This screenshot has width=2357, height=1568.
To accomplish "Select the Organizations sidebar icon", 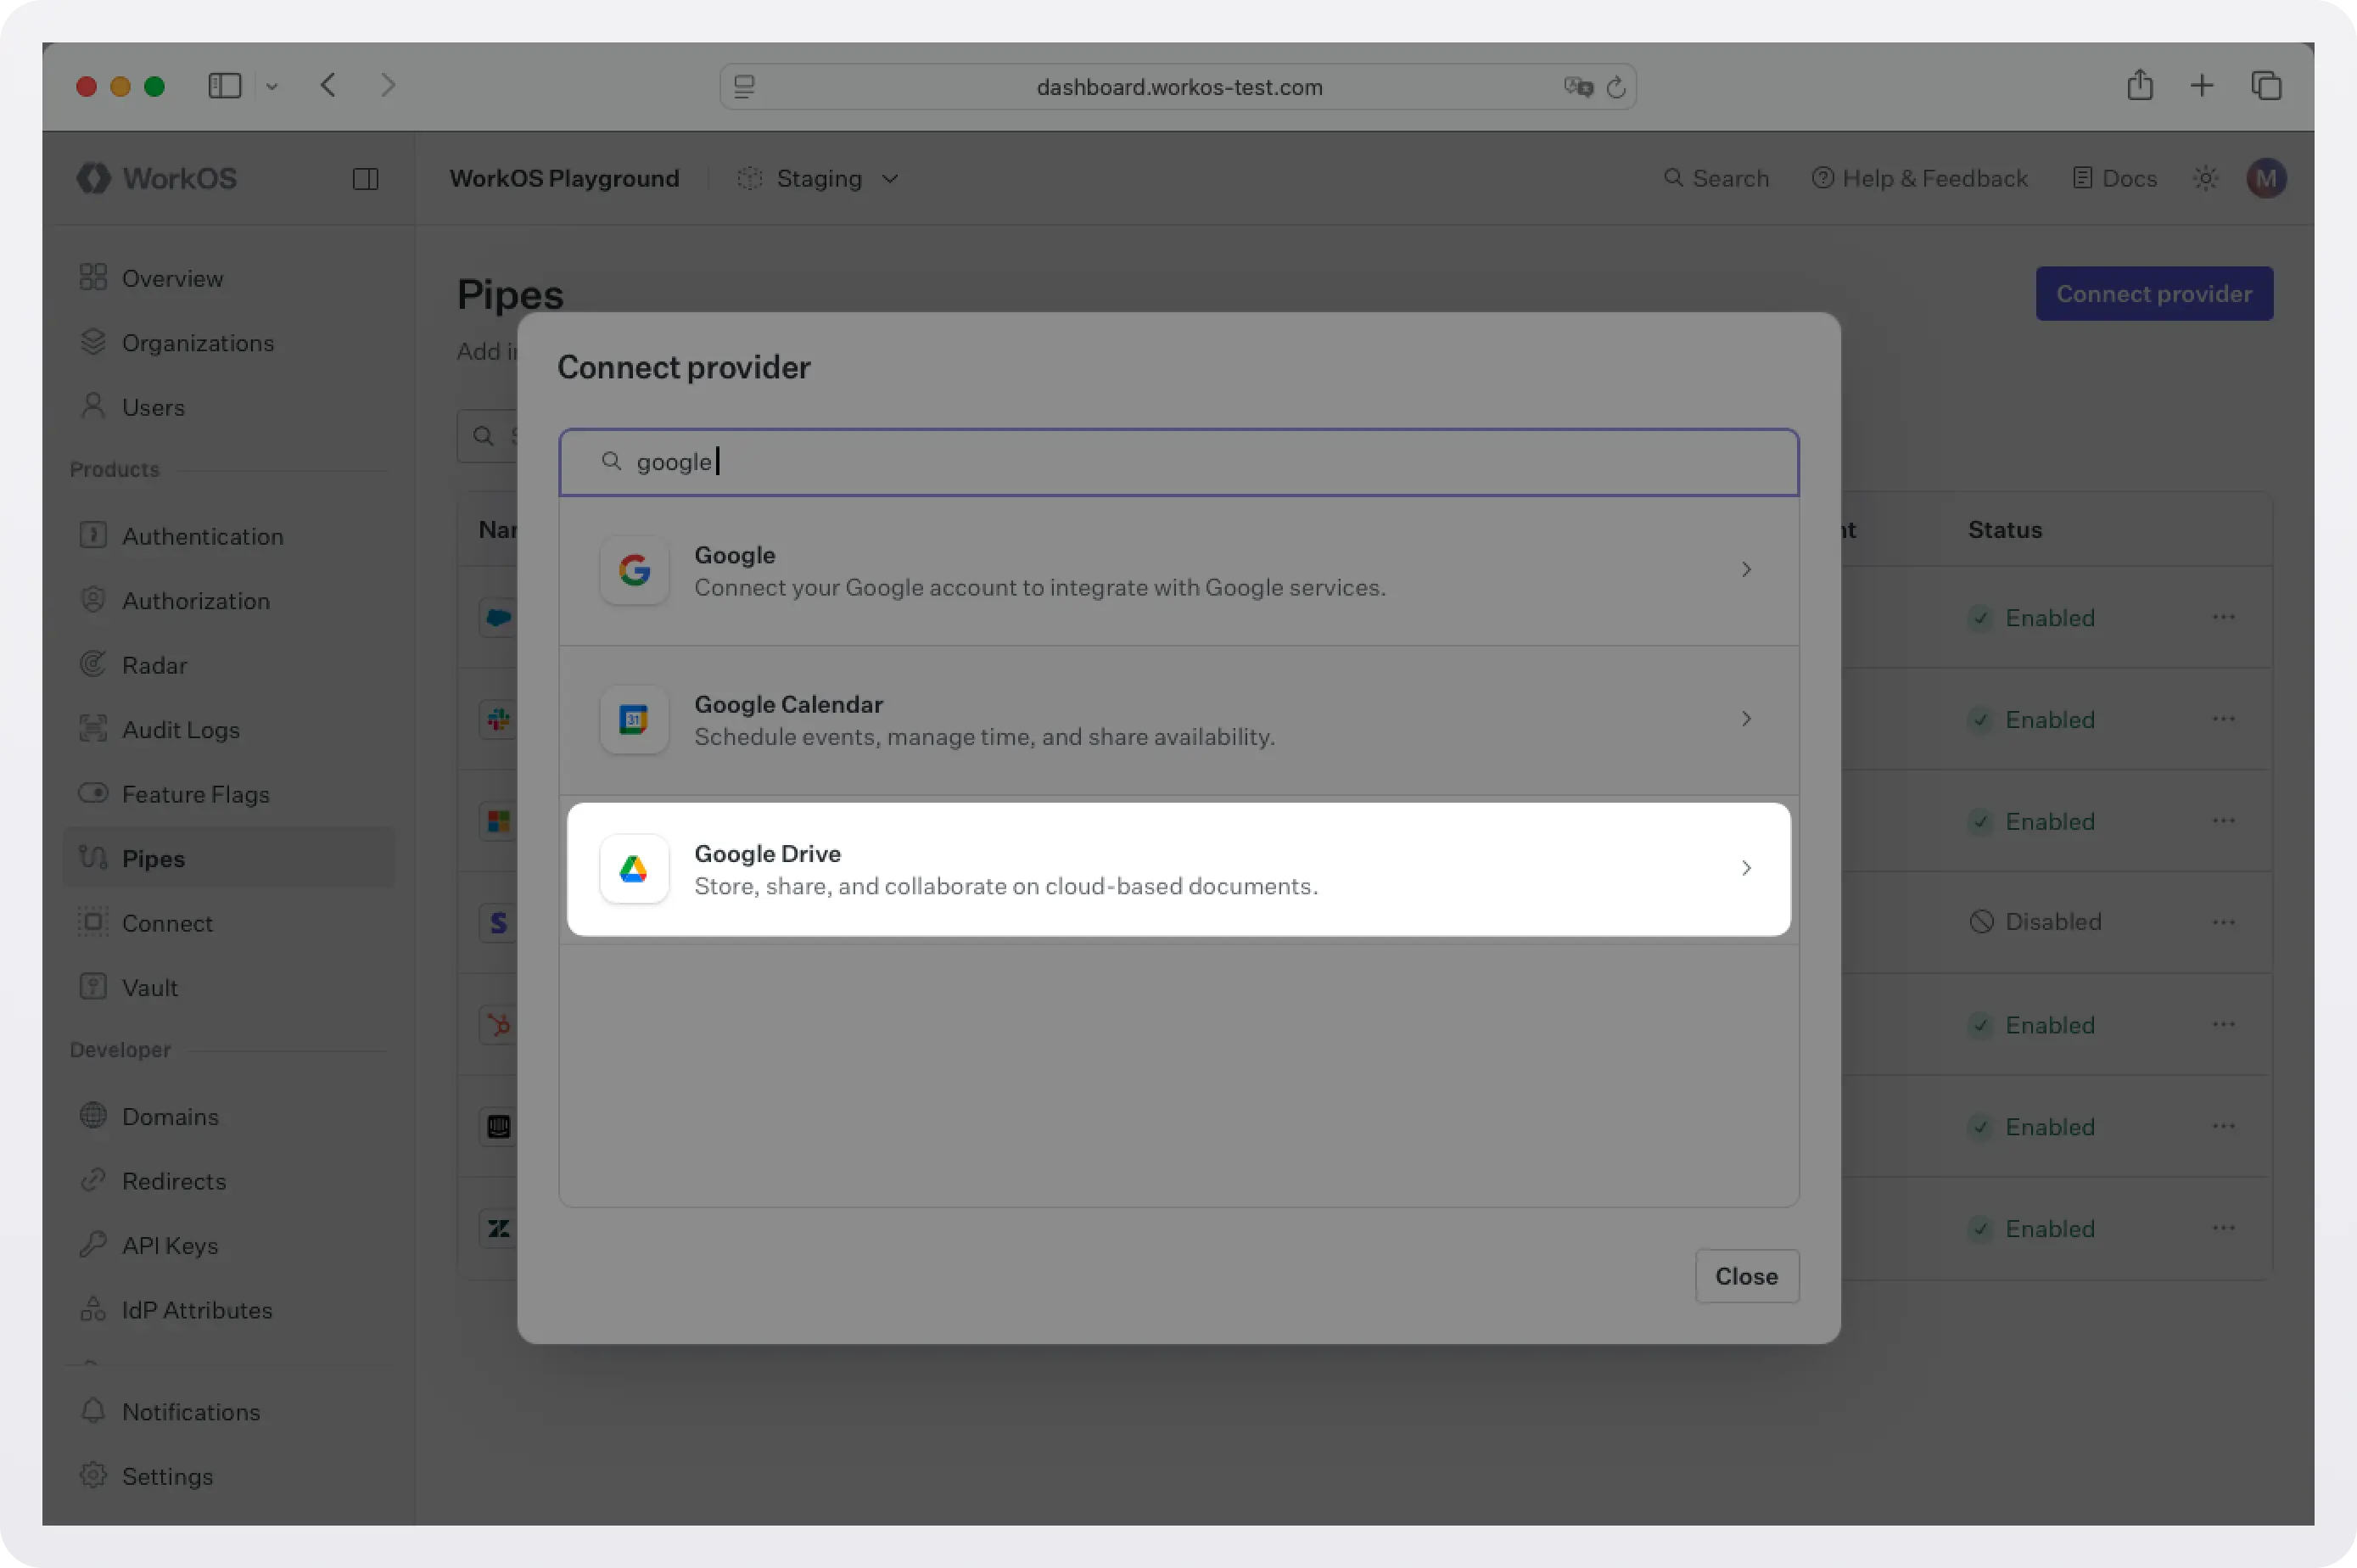I will 93,343.
